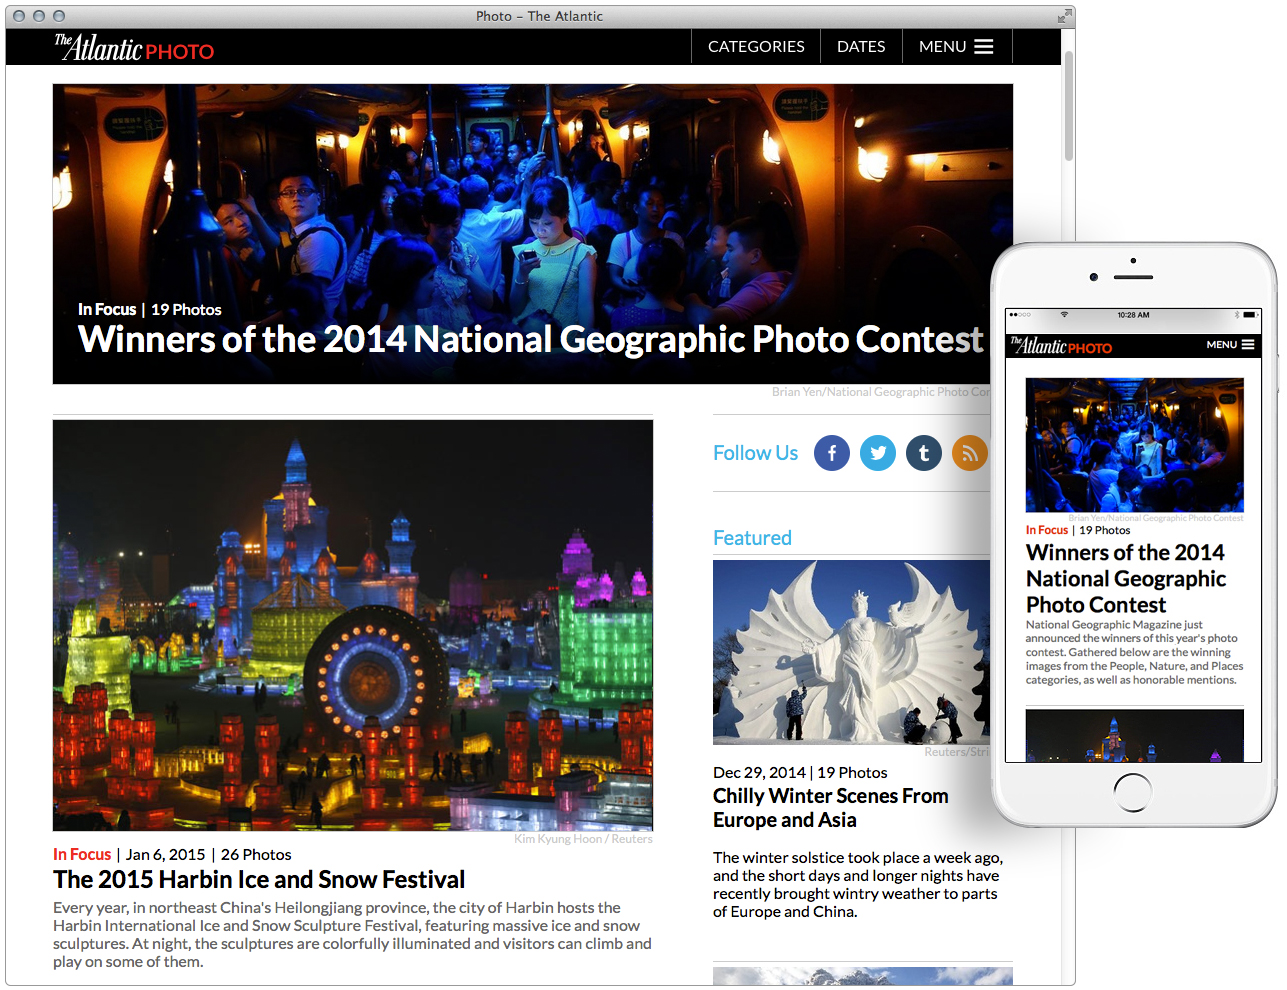Open the RSS feed icon
This screenshot has height=990, width=1287.
pyautogui.click(x=969, y=453)
